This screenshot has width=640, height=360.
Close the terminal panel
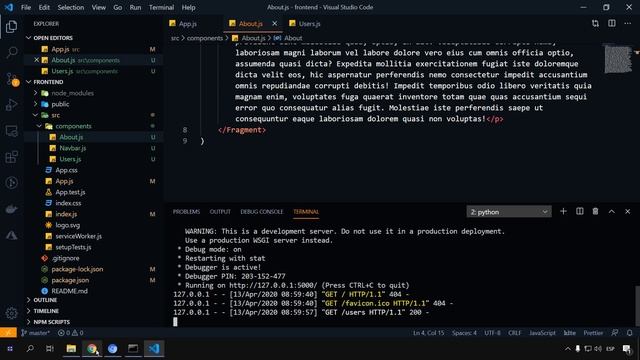point(627,211)
